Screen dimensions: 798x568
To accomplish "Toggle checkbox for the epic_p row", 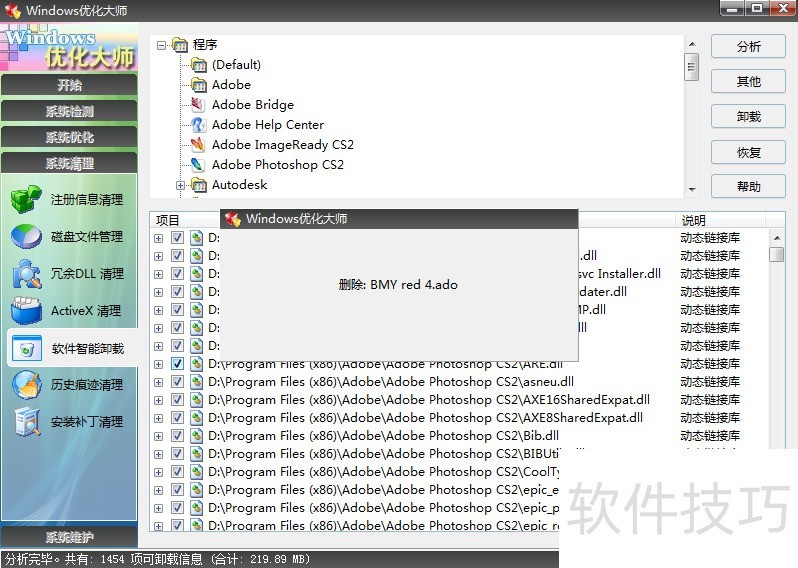I will 177,508.
